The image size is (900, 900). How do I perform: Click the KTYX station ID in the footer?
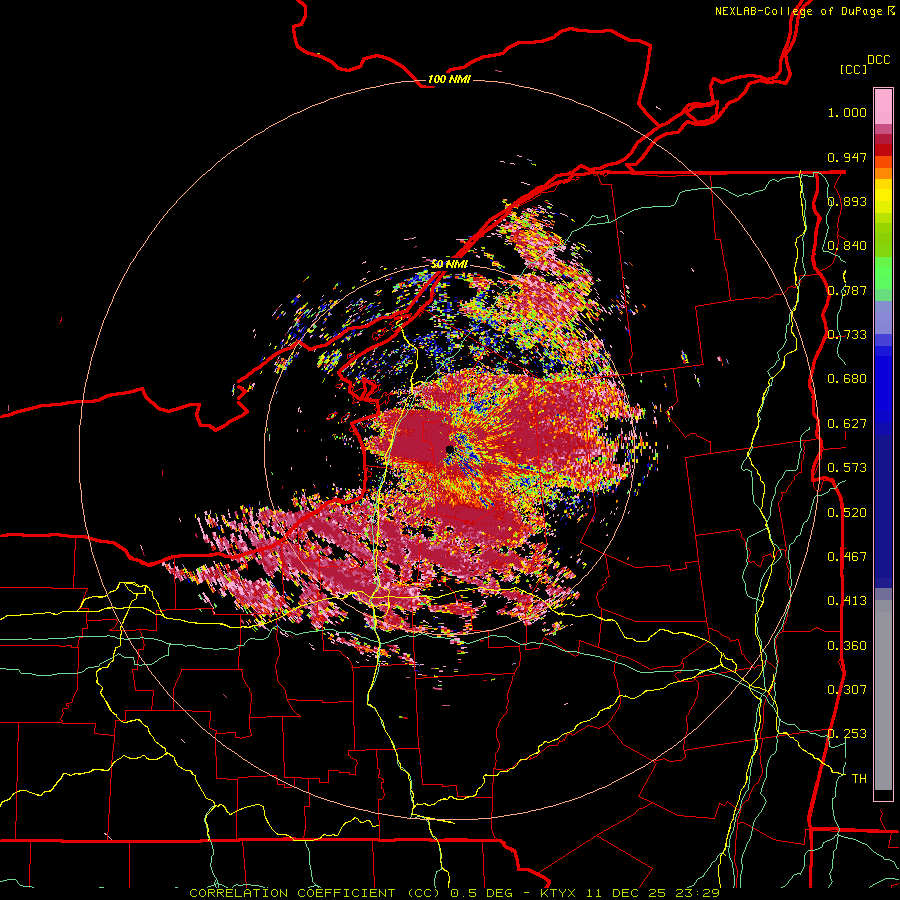tap(560, 893)
